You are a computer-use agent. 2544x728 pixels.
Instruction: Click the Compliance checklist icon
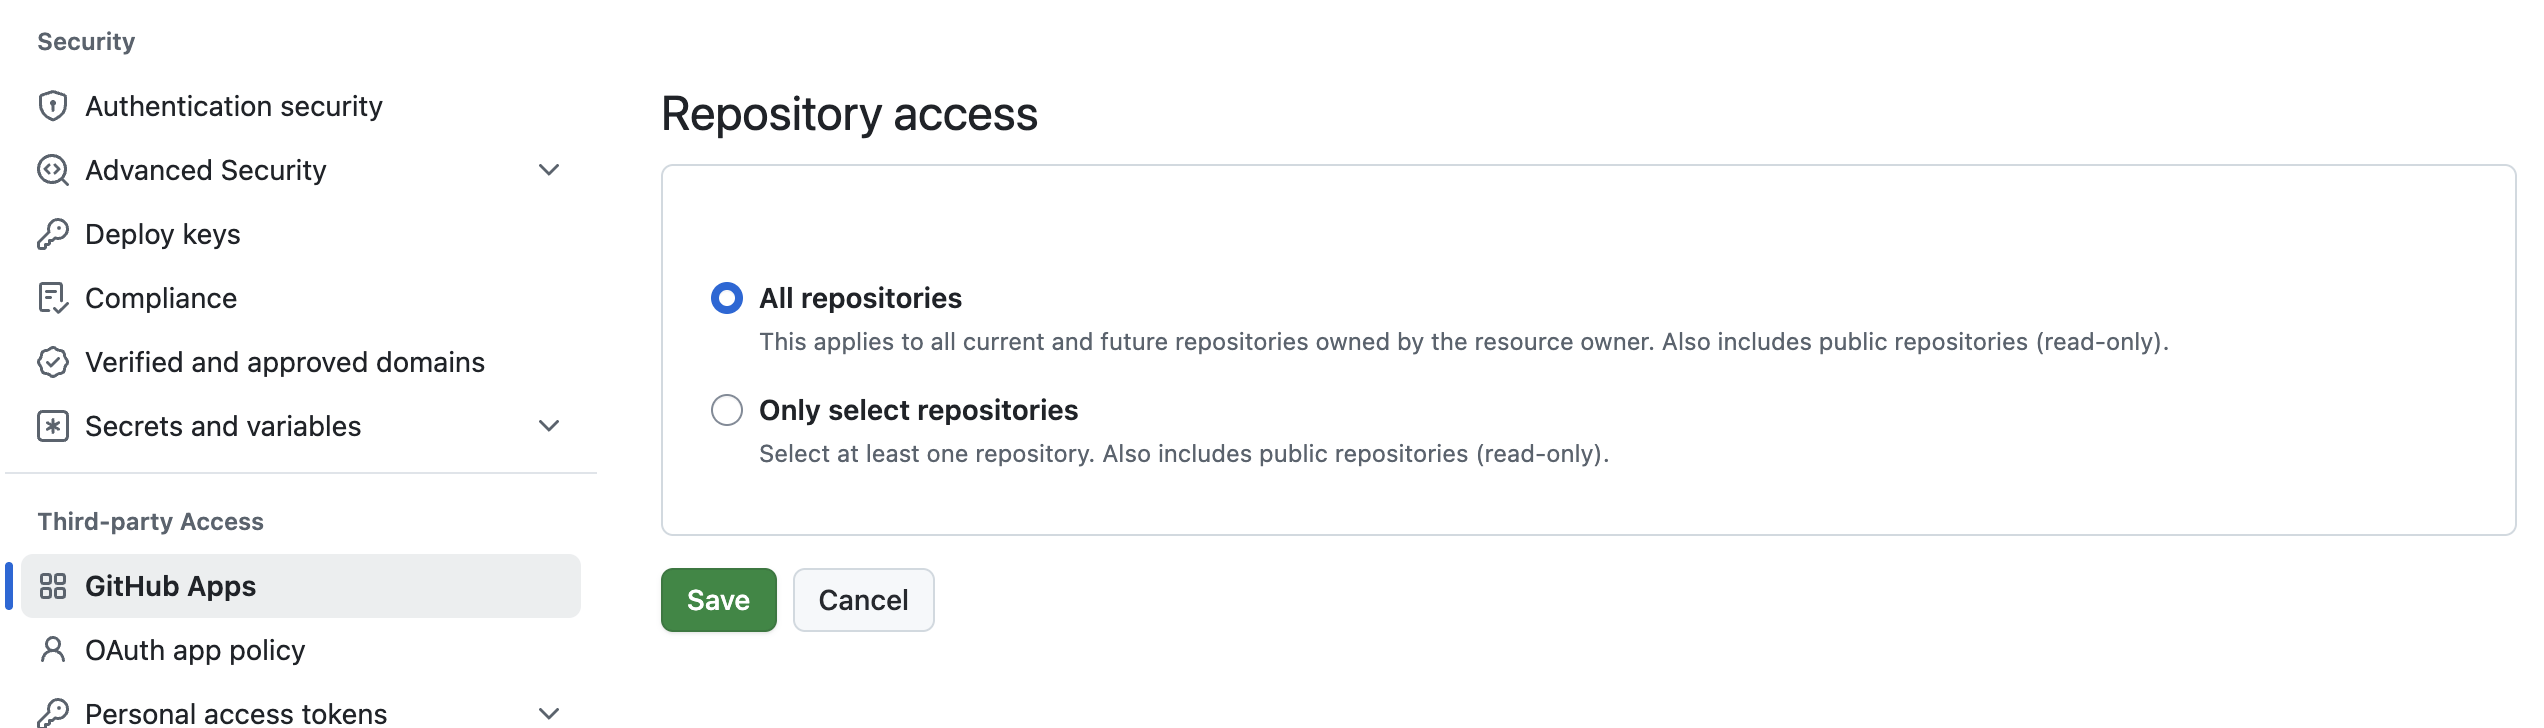pos(53,298)
